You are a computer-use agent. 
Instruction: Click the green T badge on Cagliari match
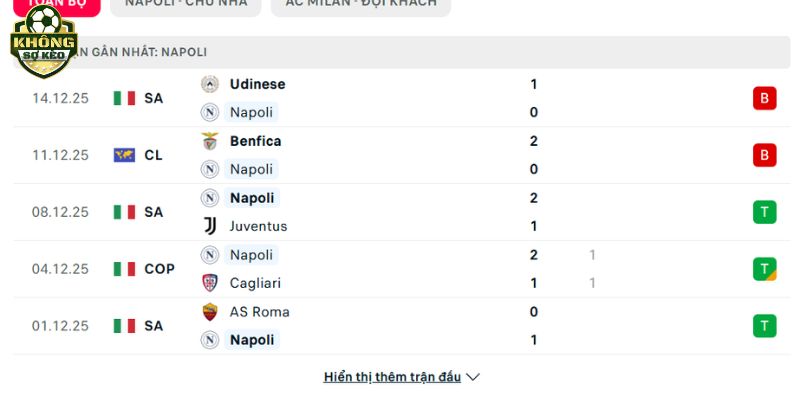tap(765, 269)
